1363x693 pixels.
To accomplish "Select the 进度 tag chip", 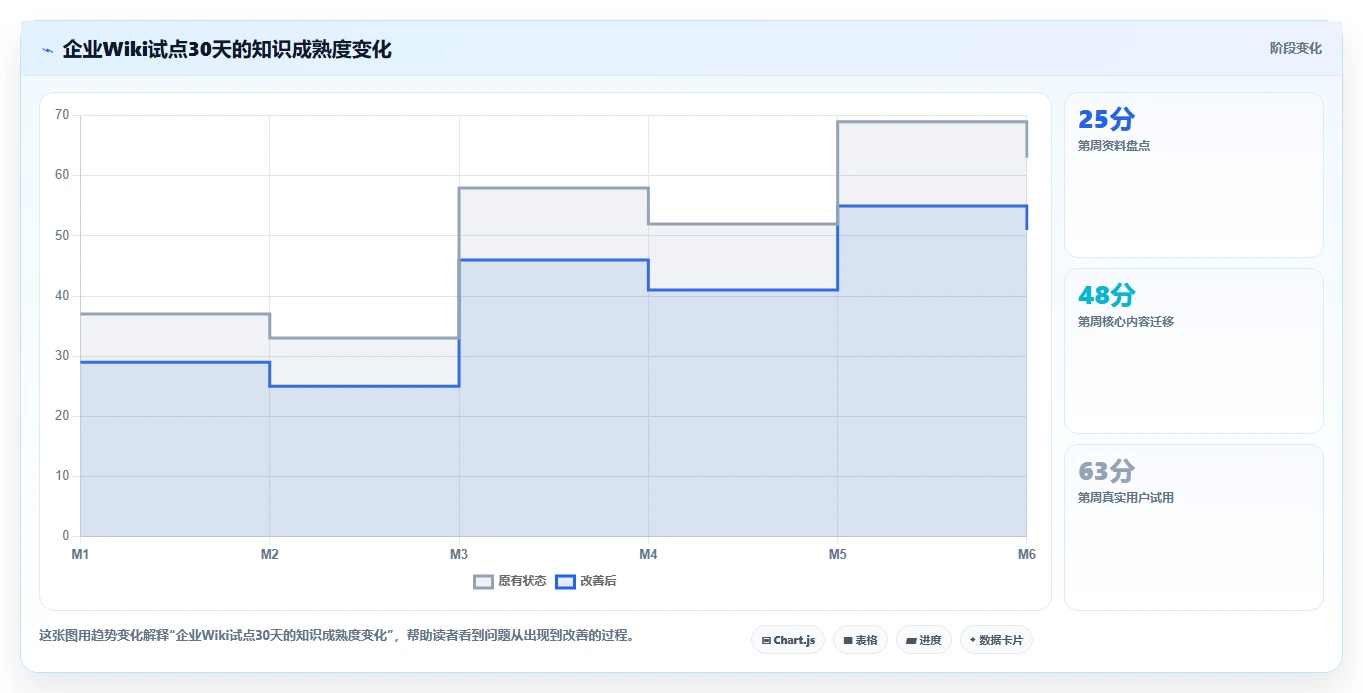I will click(x=924, y=640).
